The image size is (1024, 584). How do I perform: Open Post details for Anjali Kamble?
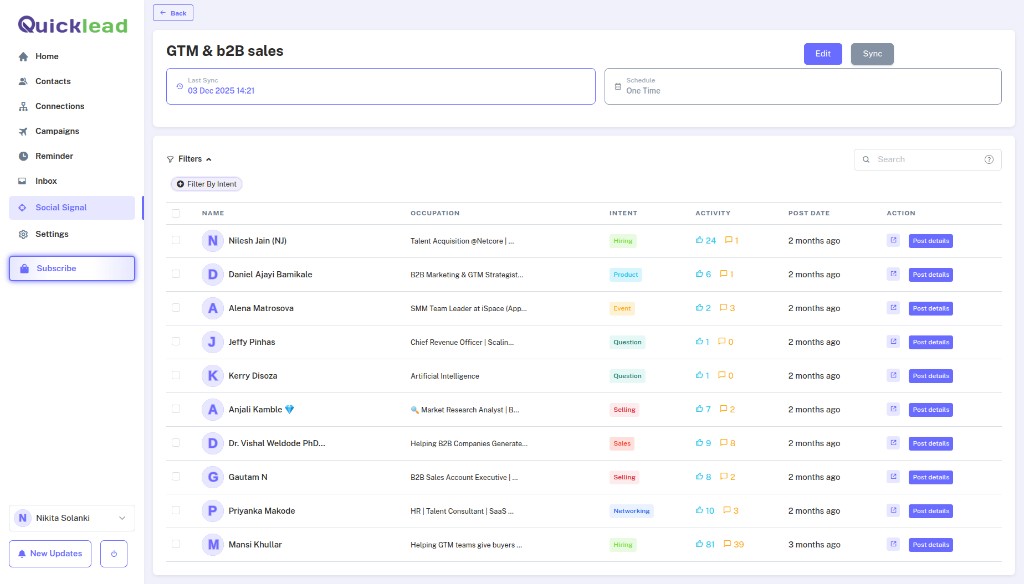pyautogui.click(x=930, y=409)
